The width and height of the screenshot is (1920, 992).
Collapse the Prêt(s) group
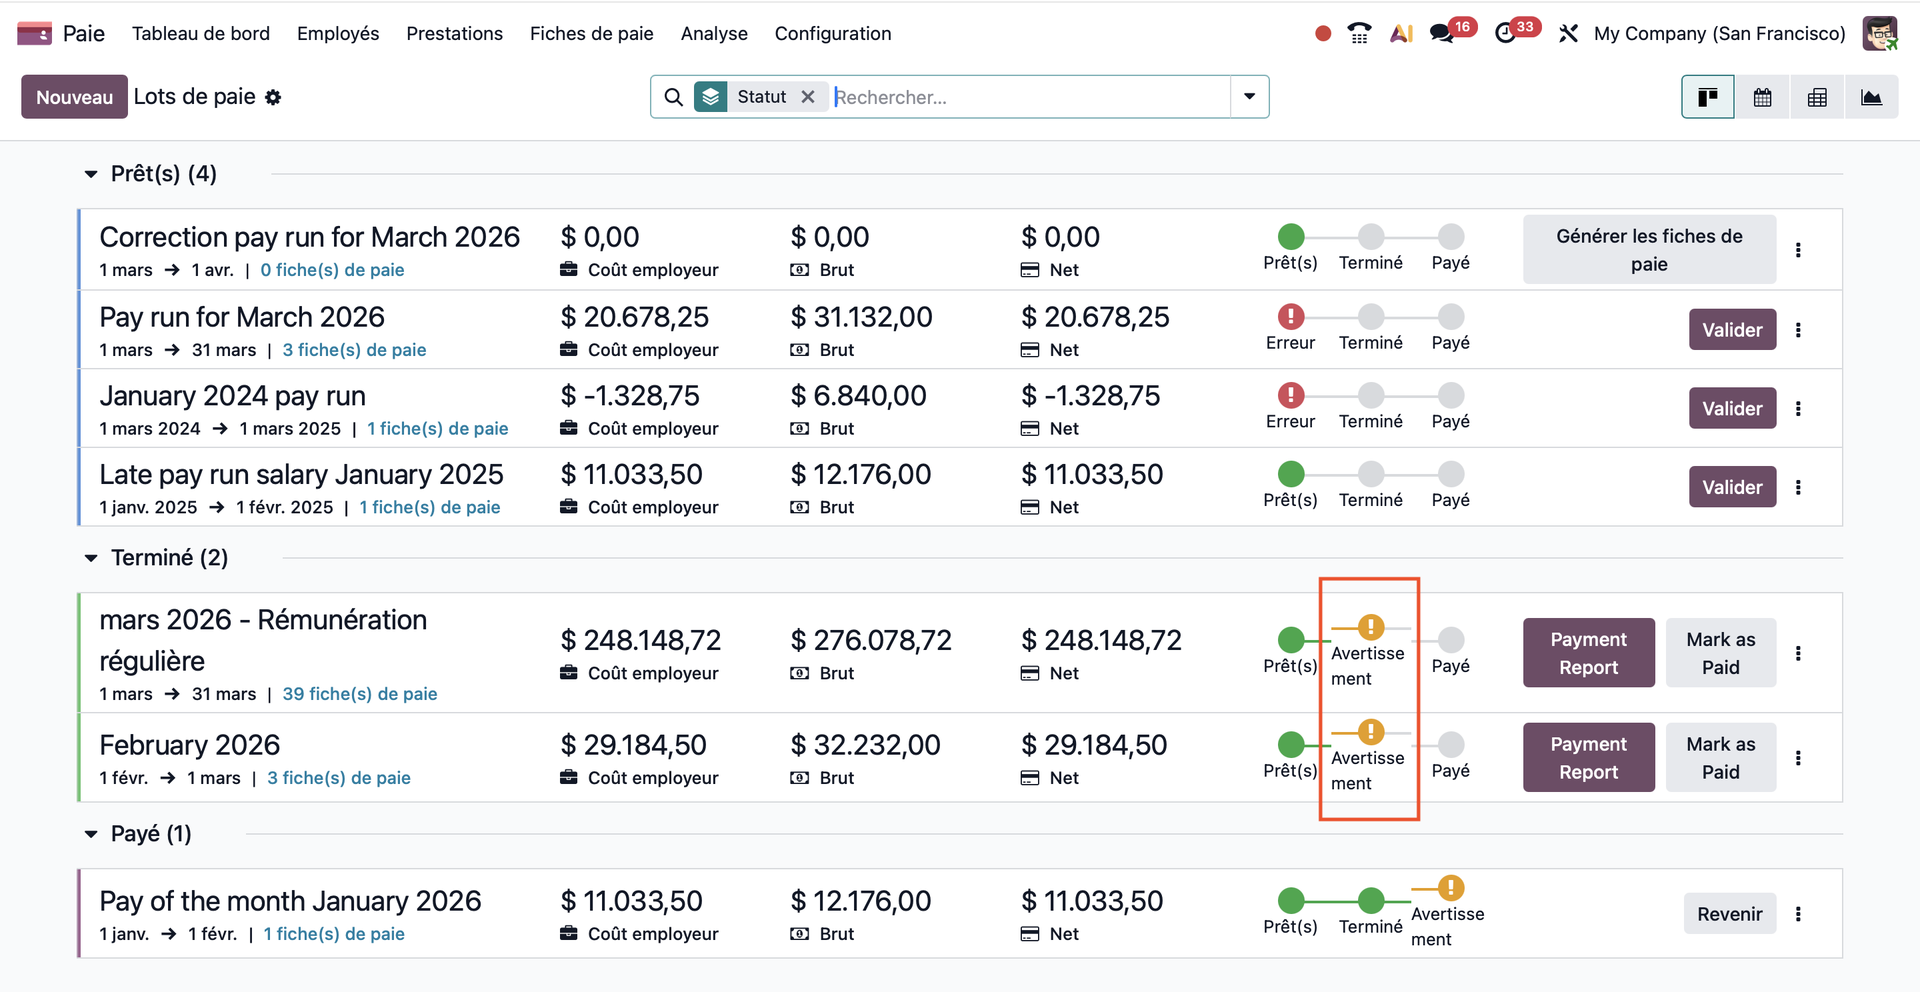click(91, 174)
